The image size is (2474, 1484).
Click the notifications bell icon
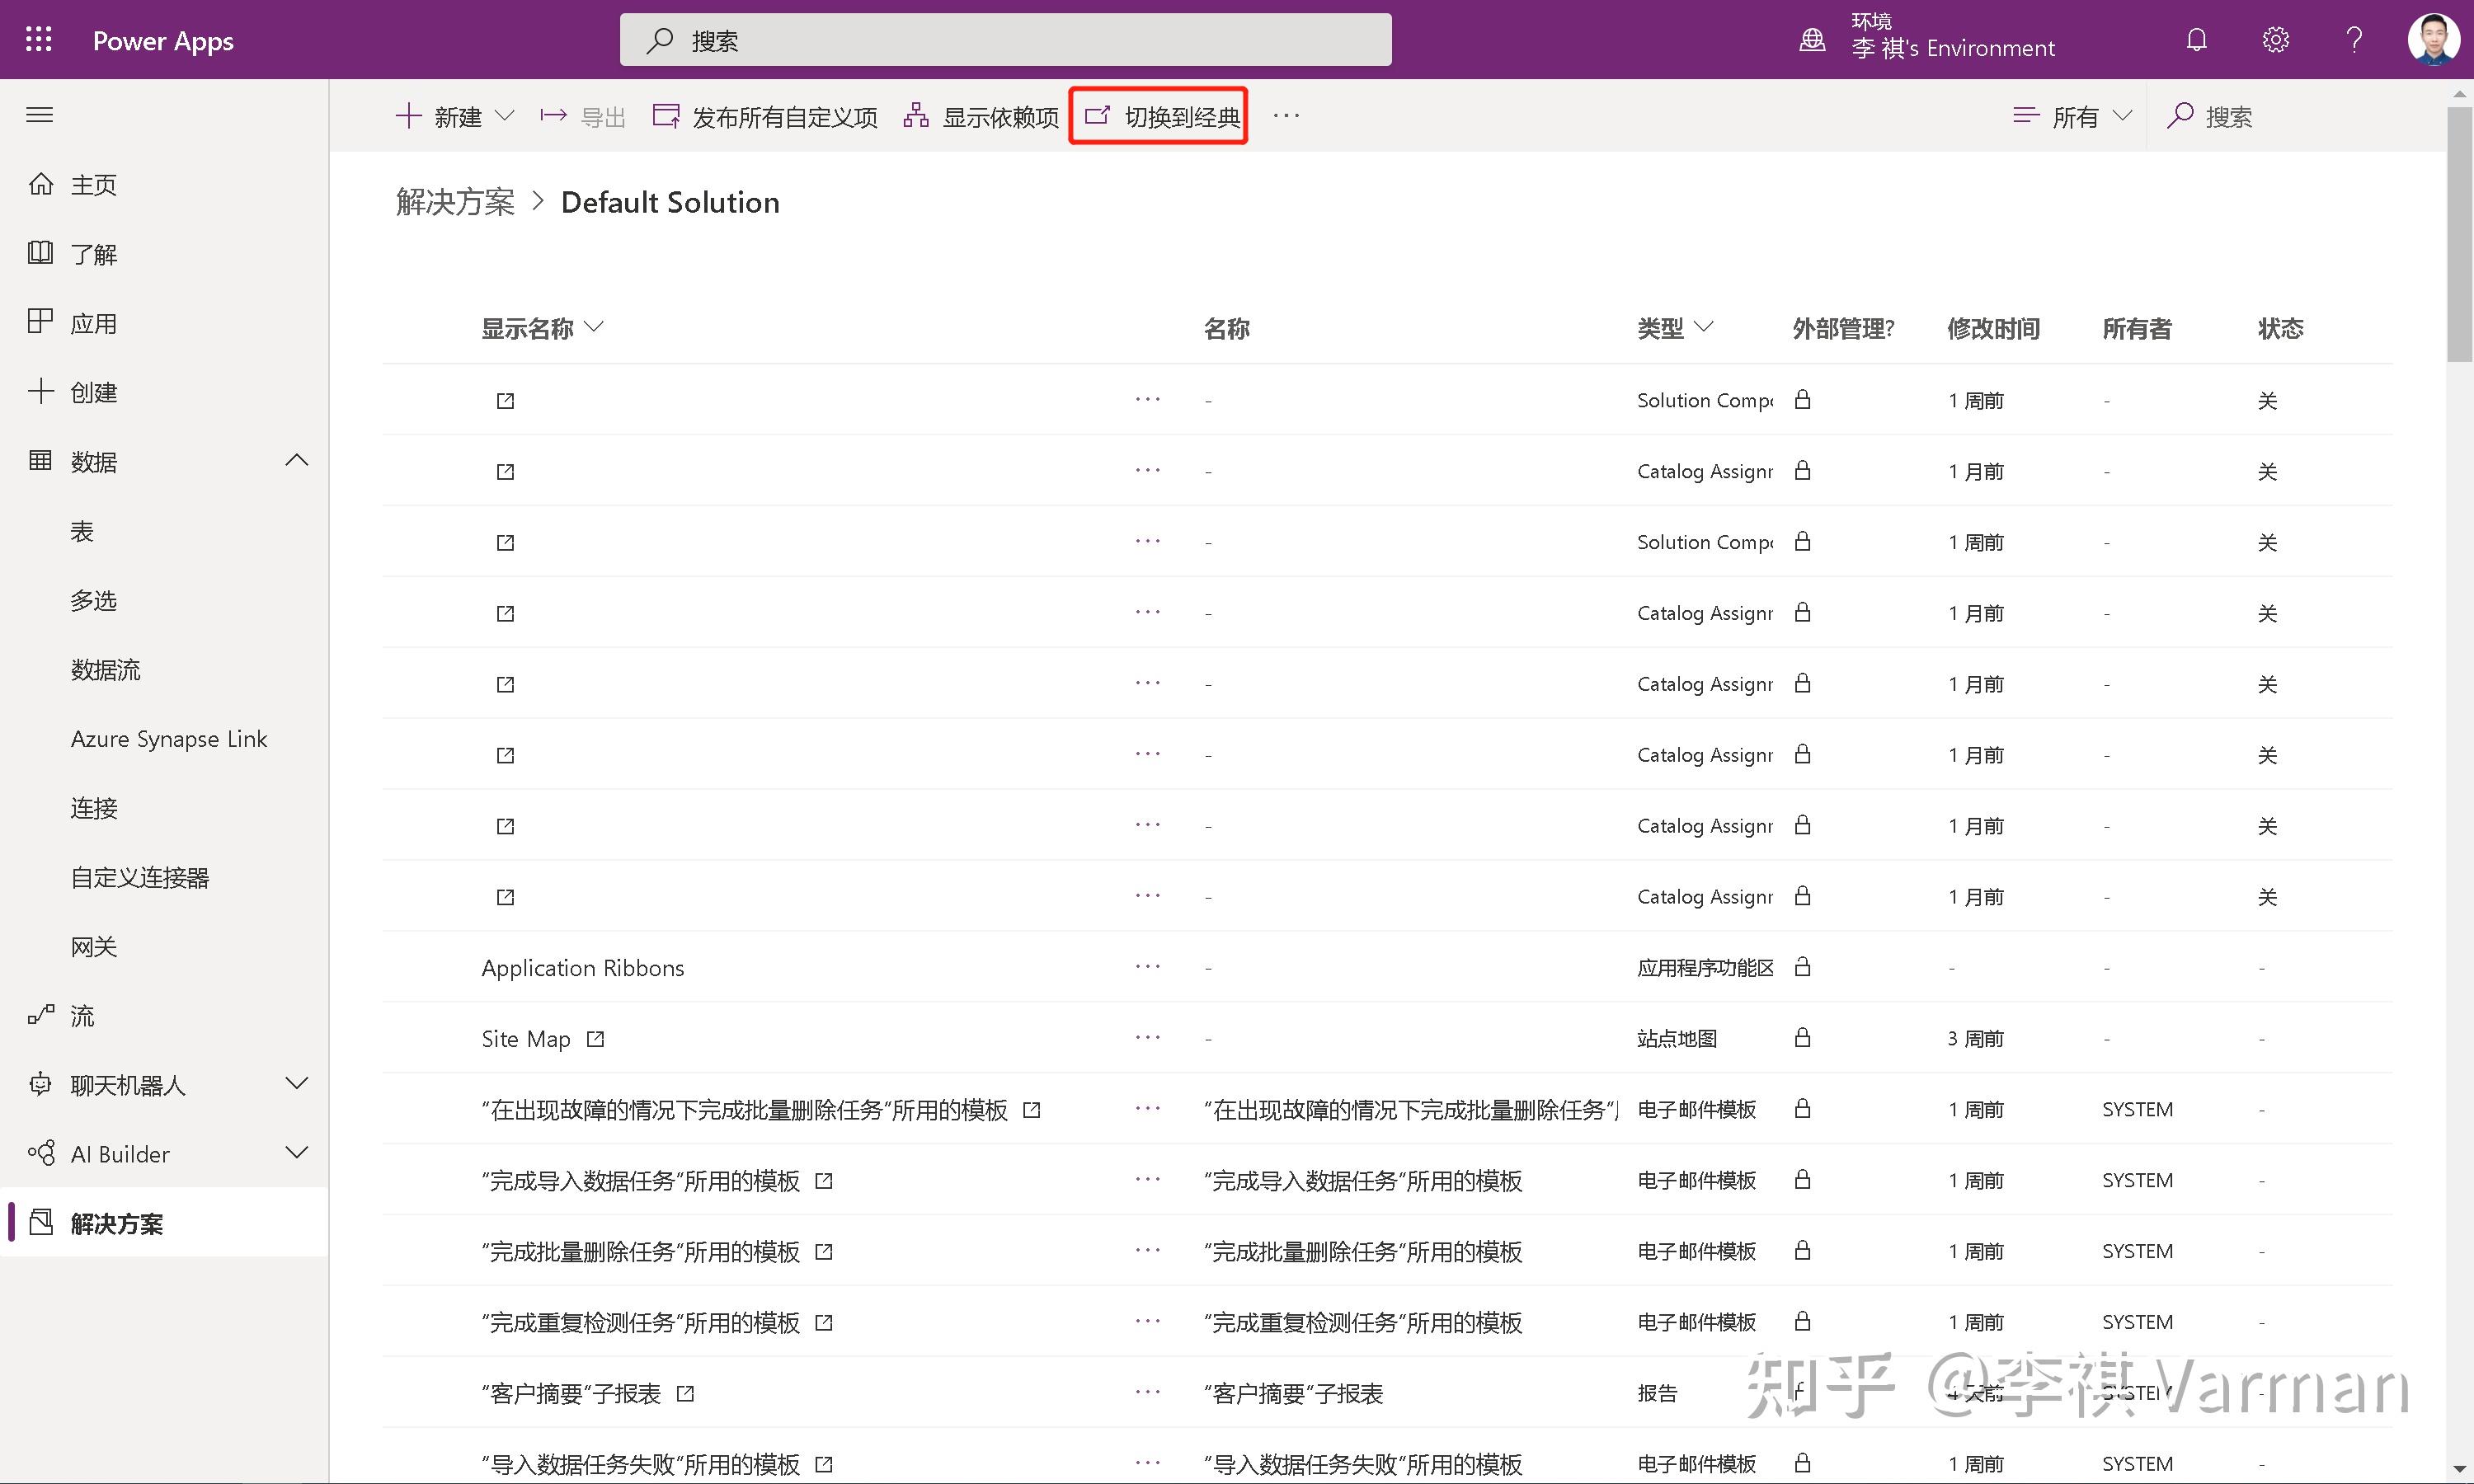2196,40
